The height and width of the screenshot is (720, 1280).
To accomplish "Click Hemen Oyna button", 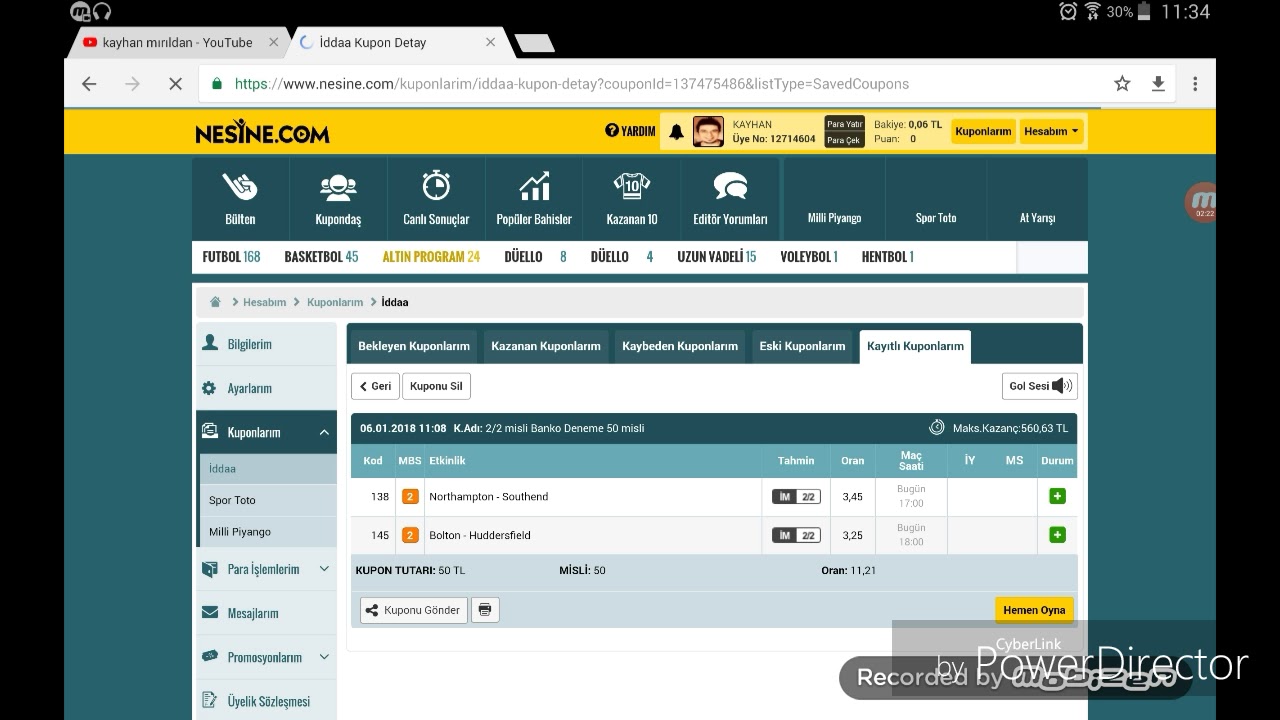I will tap(1034, 610).
